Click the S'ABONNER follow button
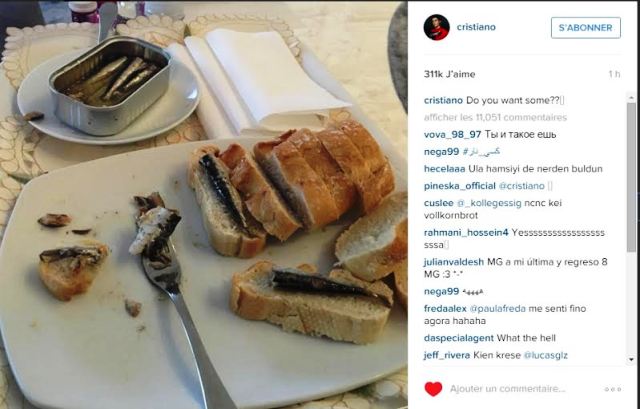 point(586,28)
